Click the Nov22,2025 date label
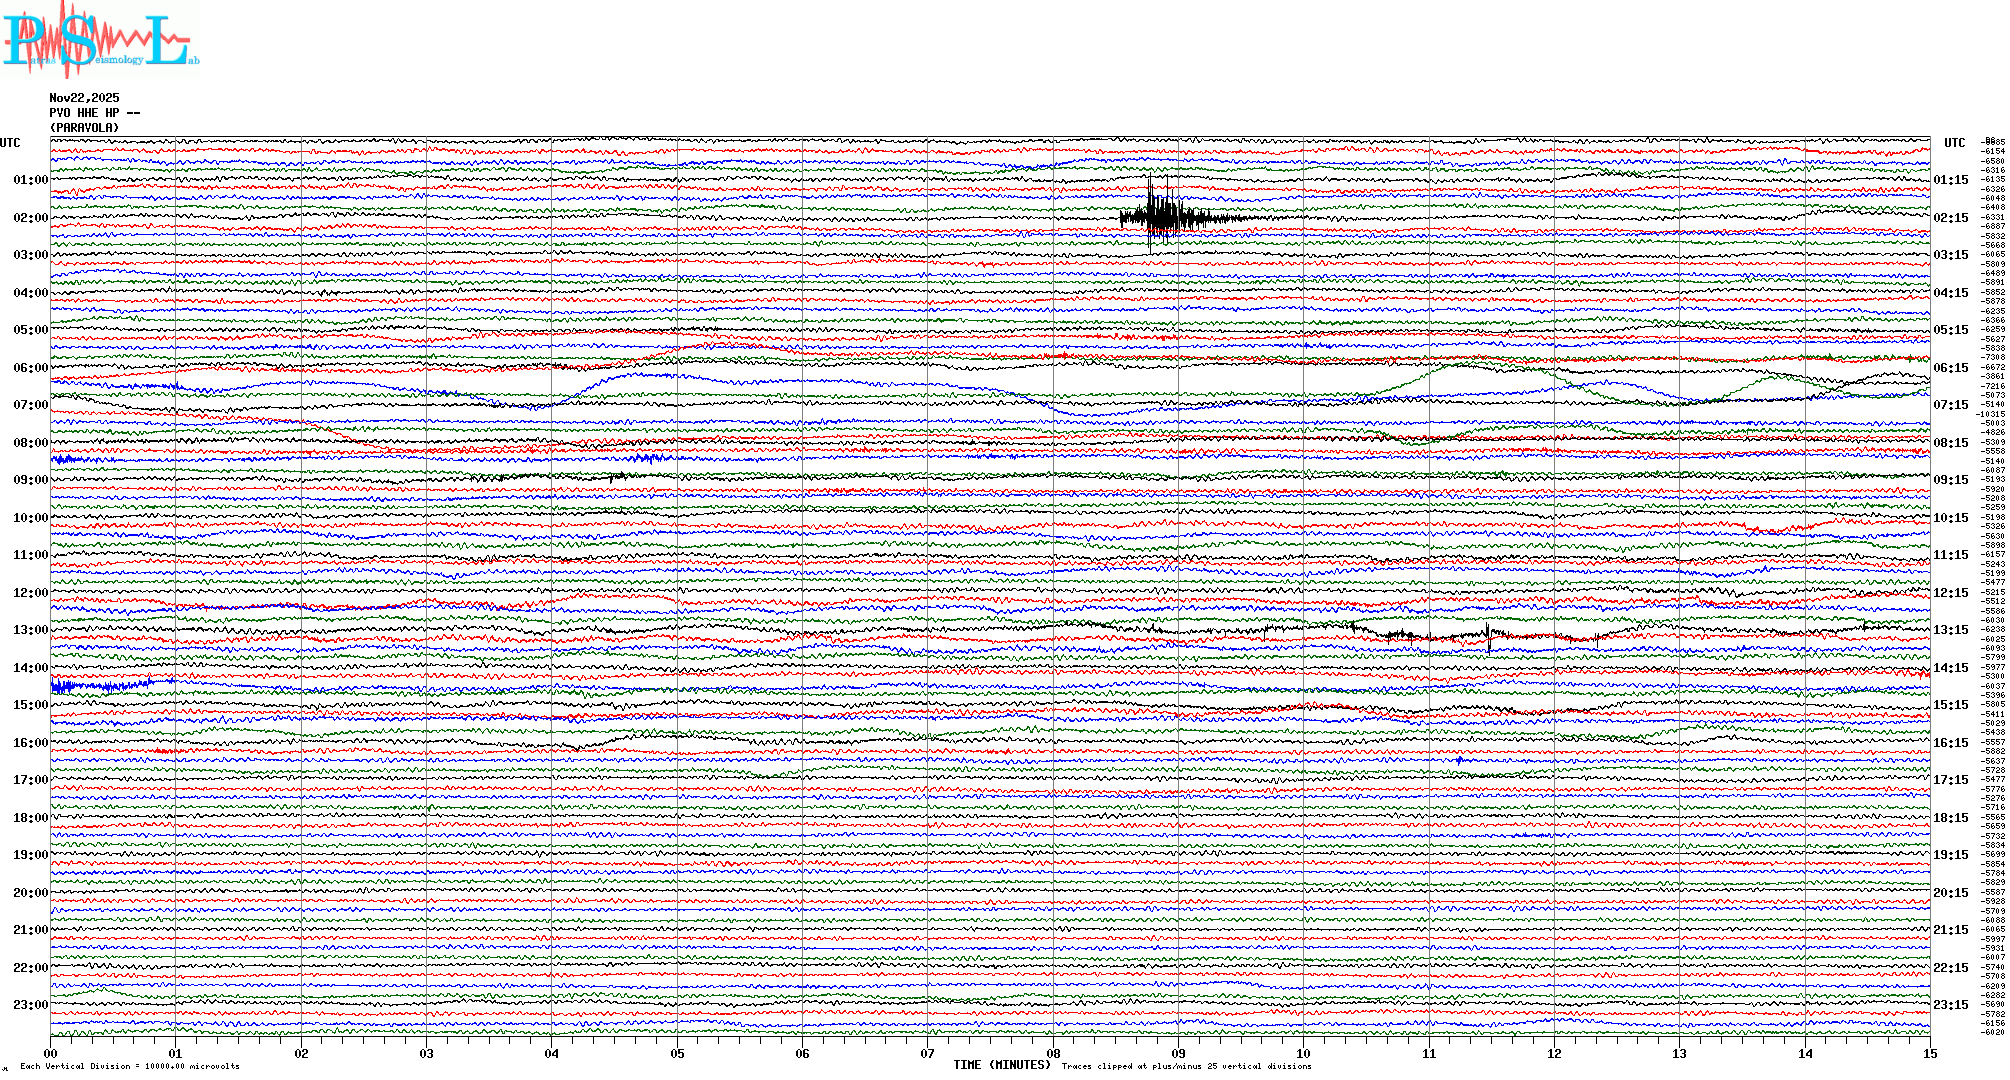 84,98
